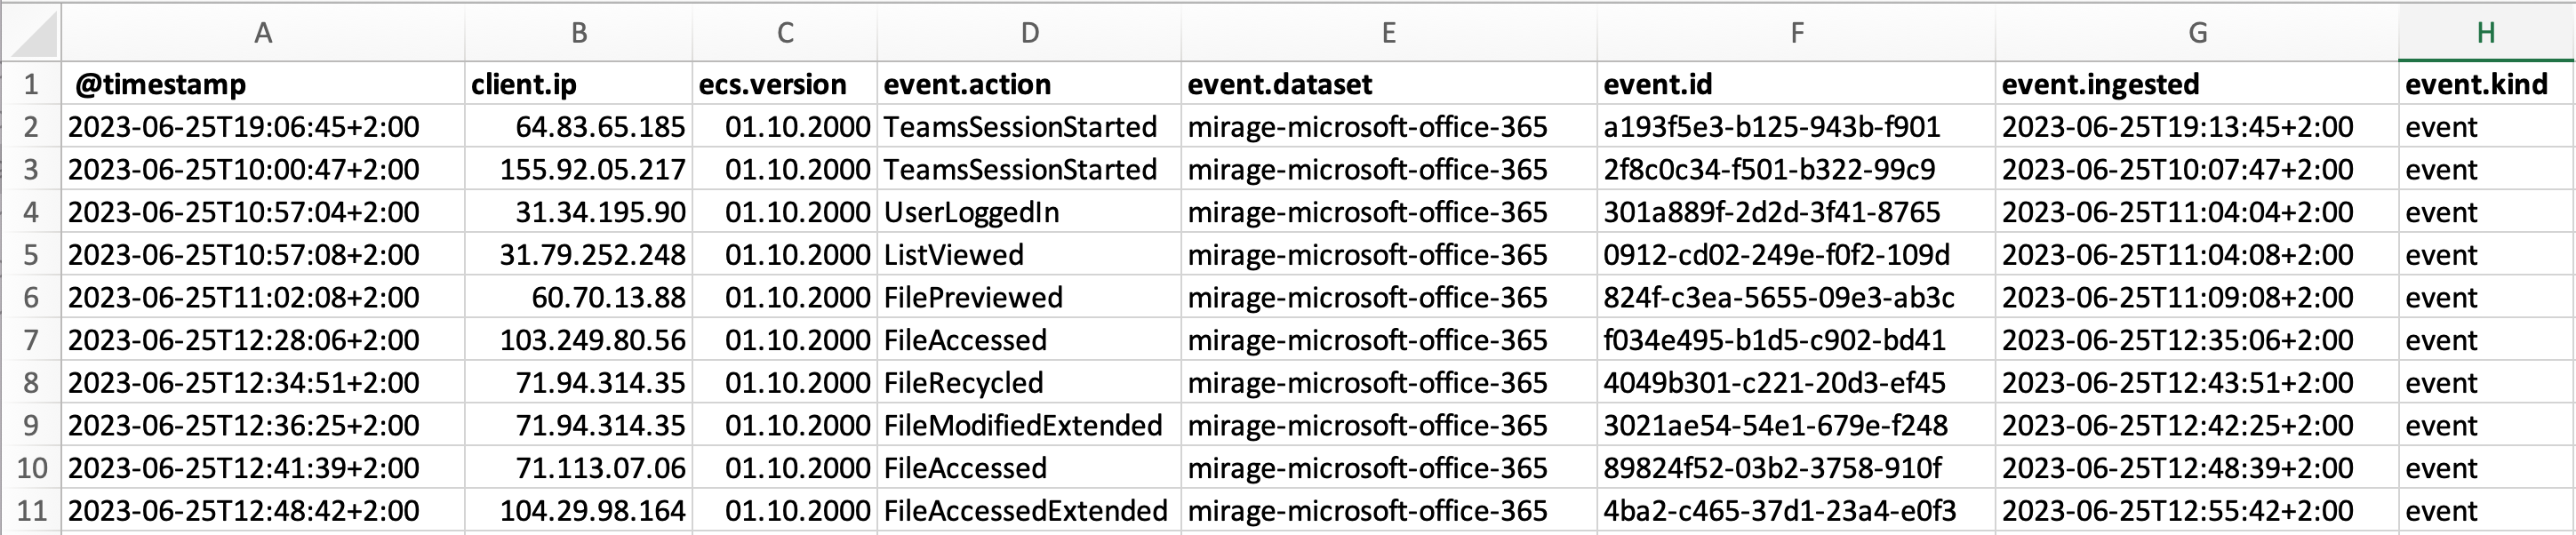Select the FileRecycled cell
Screen dimensions: 2576x535
[x=1029, y=383]
